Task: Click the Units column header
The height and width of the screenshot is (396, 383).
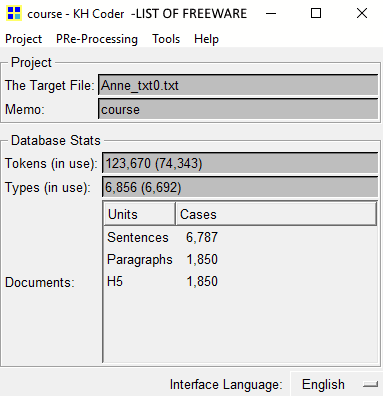Action: pyautogui.click(x=139, y=214)
